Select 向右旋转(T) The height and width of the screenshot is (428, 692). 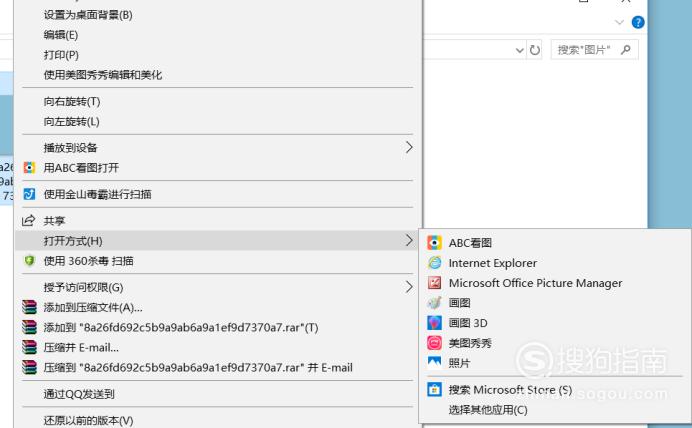point(72,101)
